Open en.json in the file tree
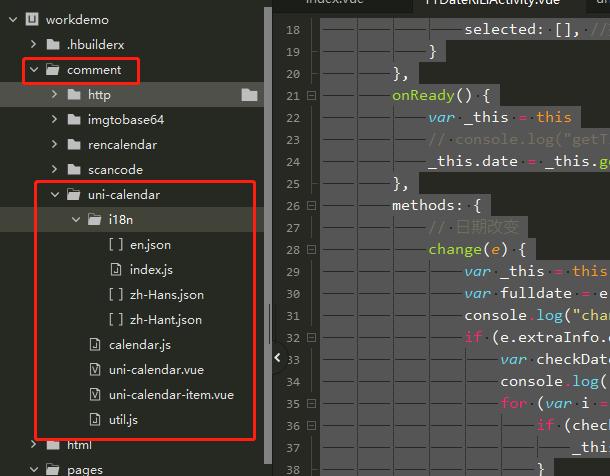This screenshot has height=476, width=610. point(150,245)
